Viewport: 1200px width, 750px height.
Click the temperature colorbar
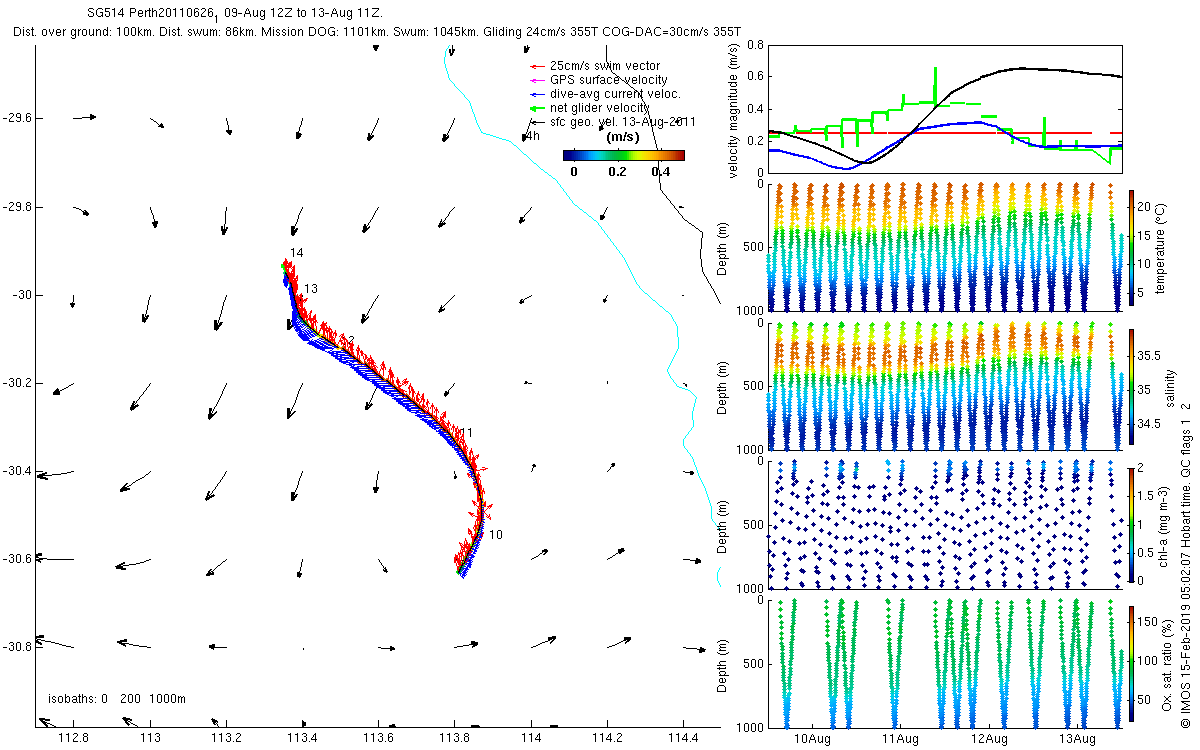pos(1131,246)
